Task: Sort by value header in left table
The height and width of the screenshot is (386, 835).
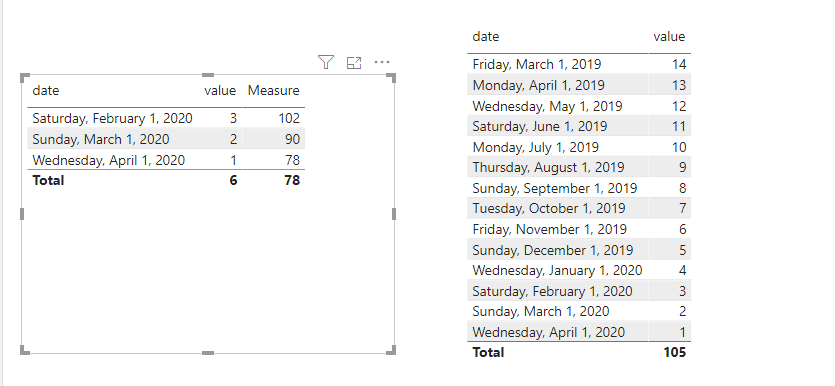Action: [220, 91]
